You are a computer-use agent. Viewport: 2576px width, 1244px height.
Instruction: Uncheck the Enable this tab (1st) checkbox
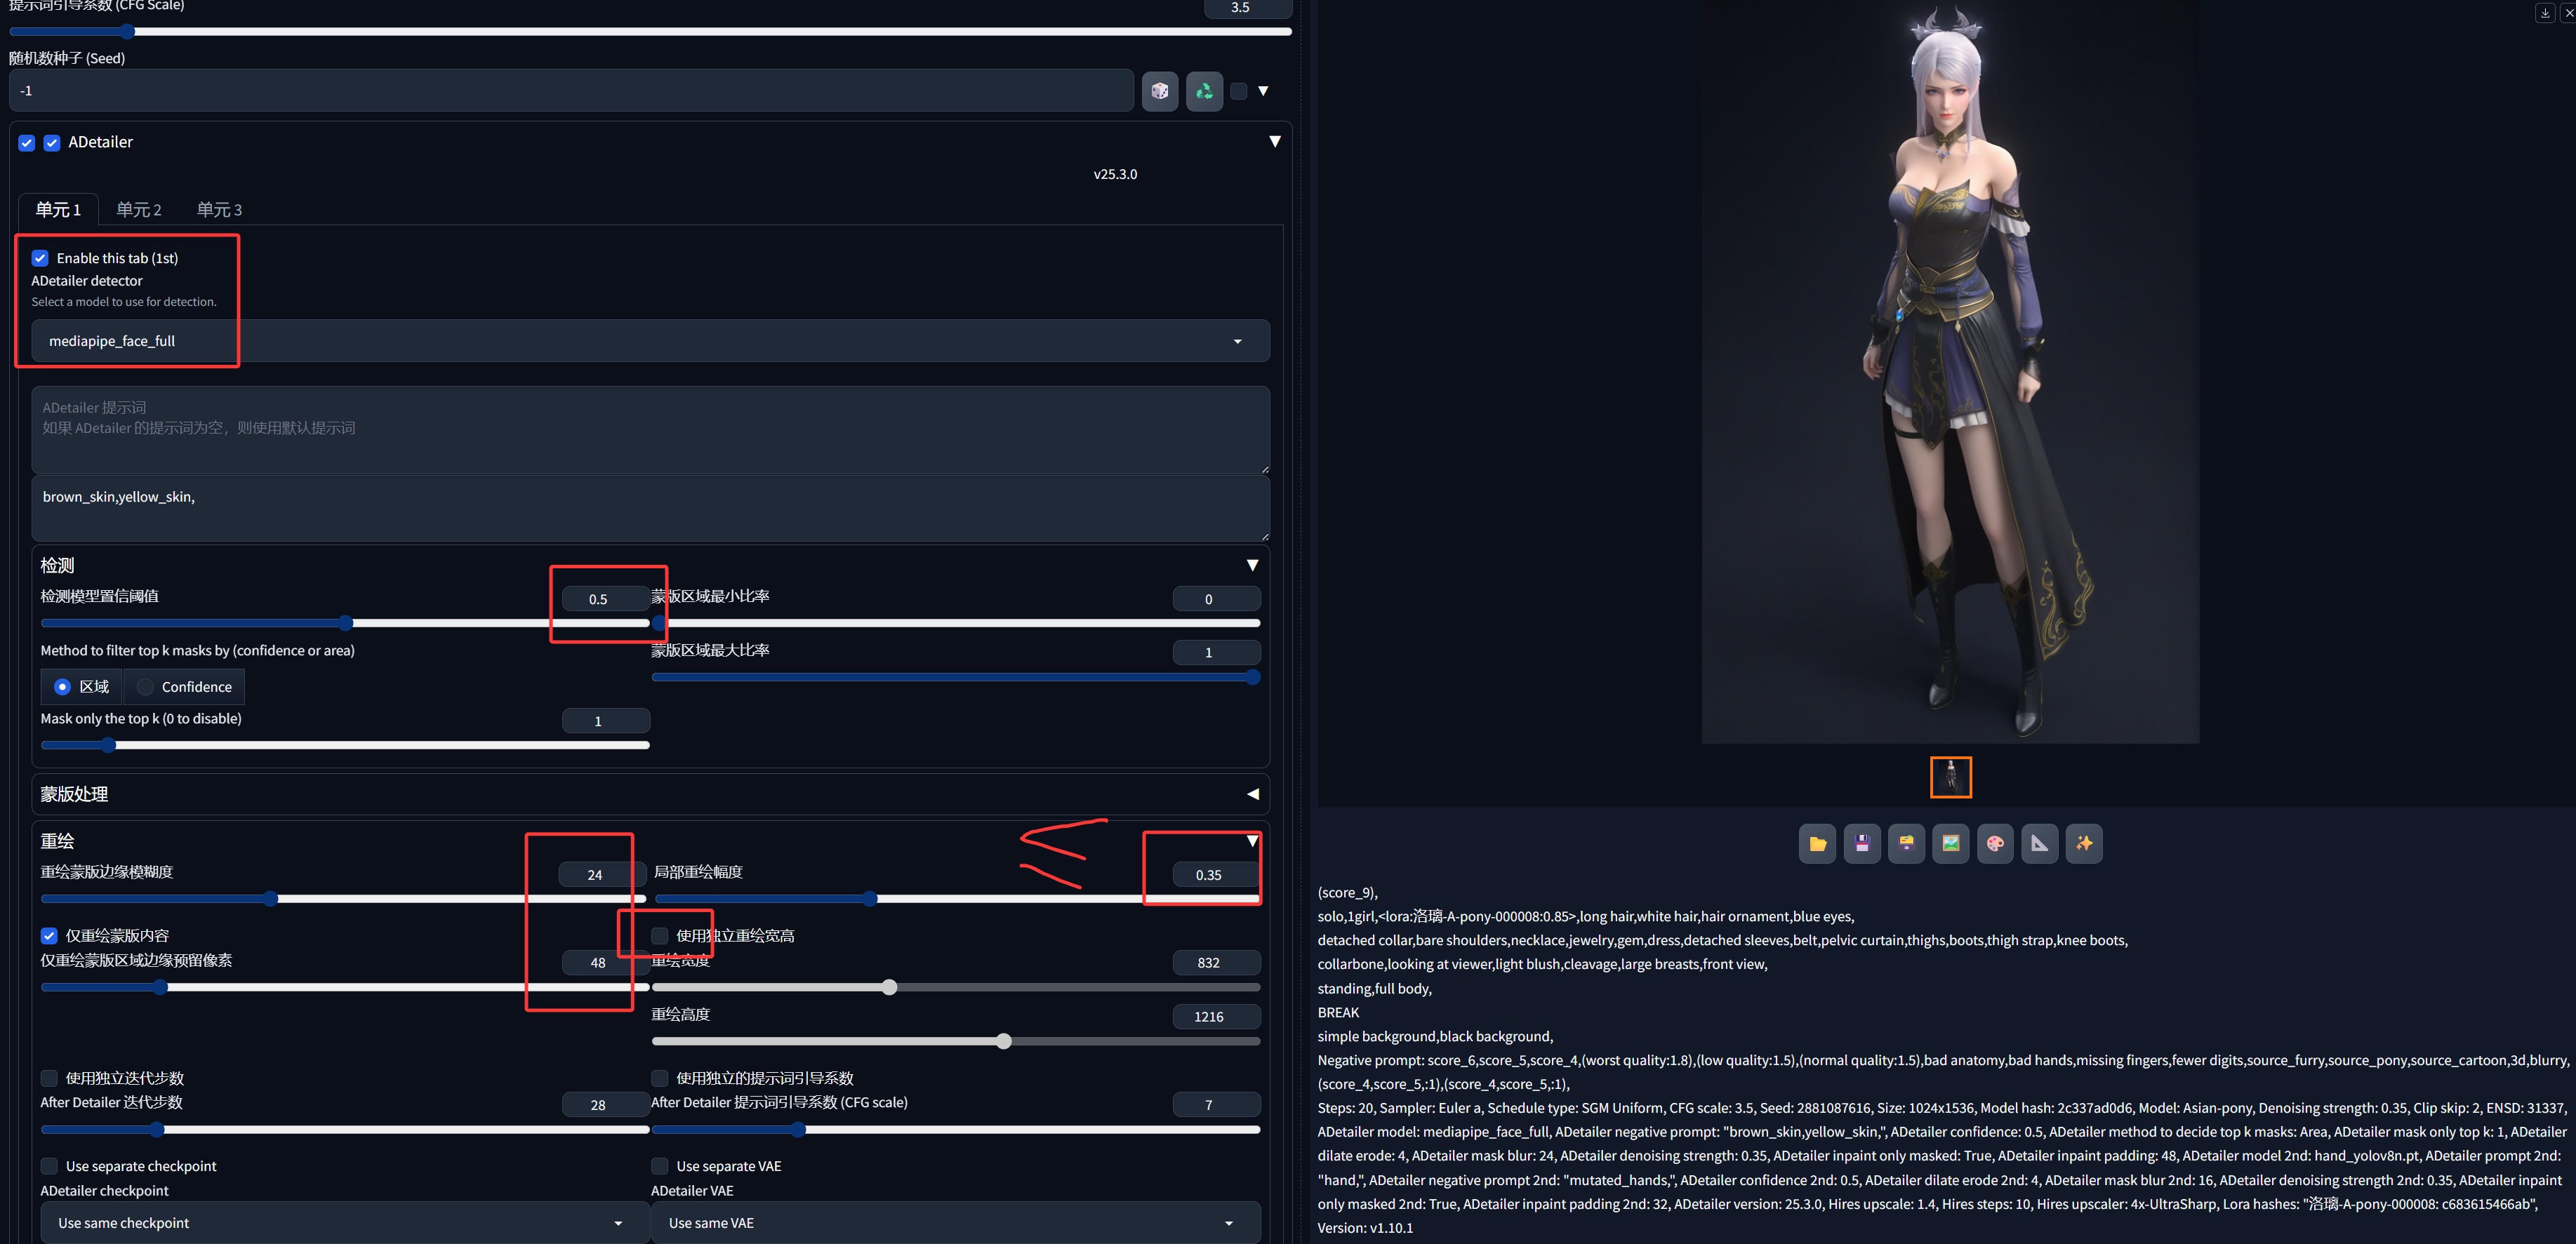(40, 258)
